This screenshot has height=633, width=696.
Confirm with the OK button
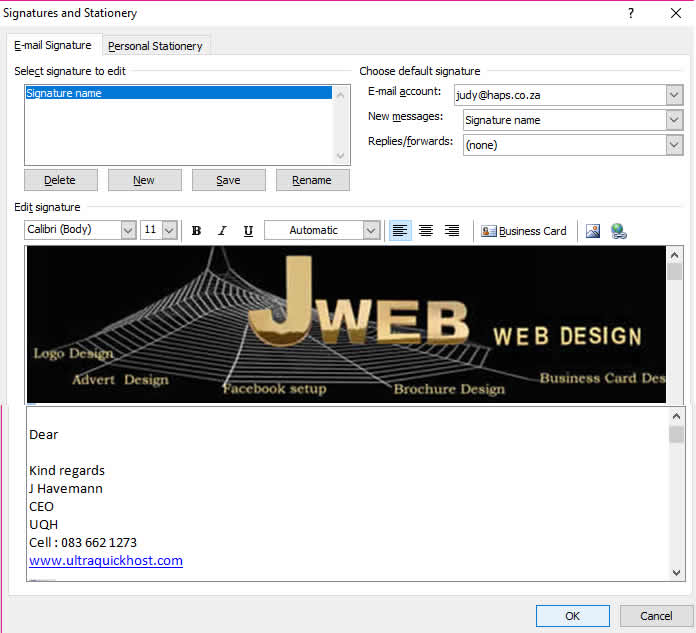(572, 616)
